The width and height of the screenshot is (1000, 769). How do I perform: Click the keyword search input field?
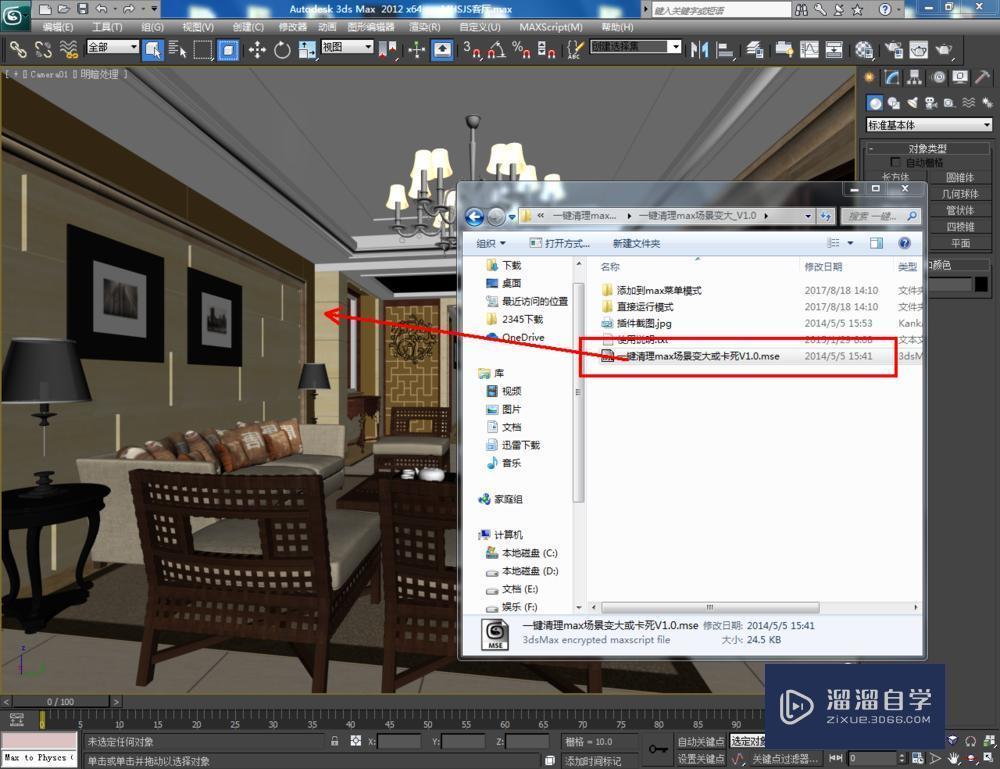pyautogui.click(x=721, y=10)
